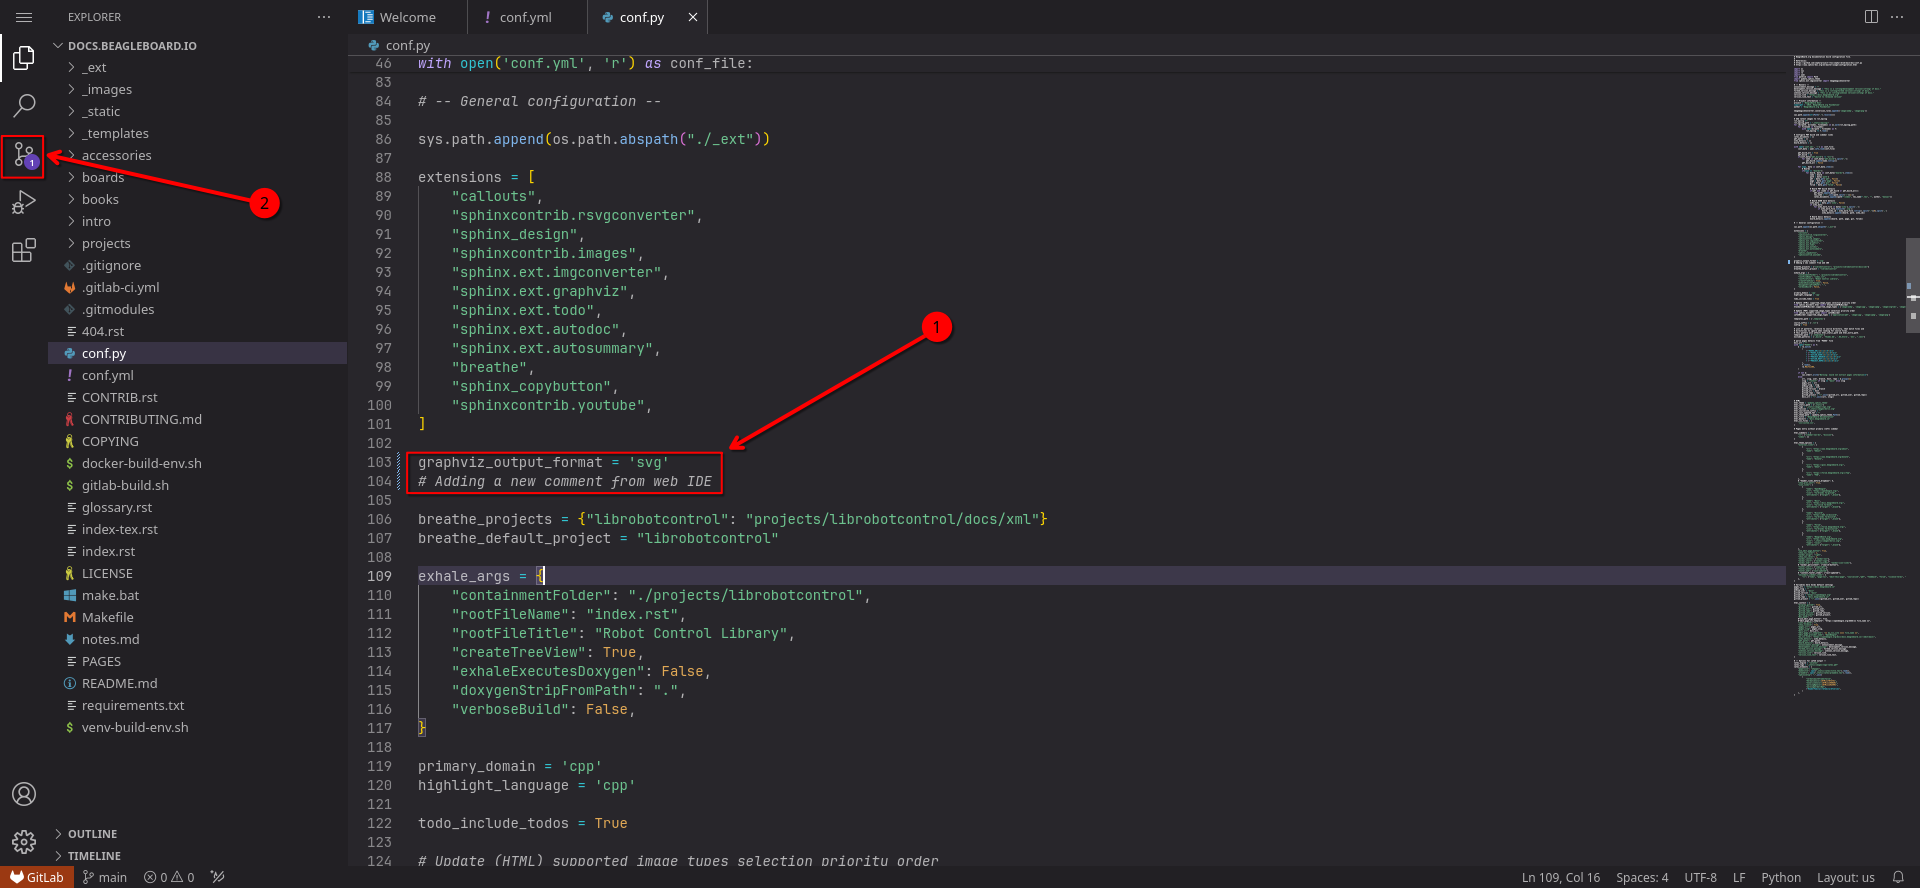Expand the TIMELINE section
Screen dimensions: 1920x888
[94, 856]
